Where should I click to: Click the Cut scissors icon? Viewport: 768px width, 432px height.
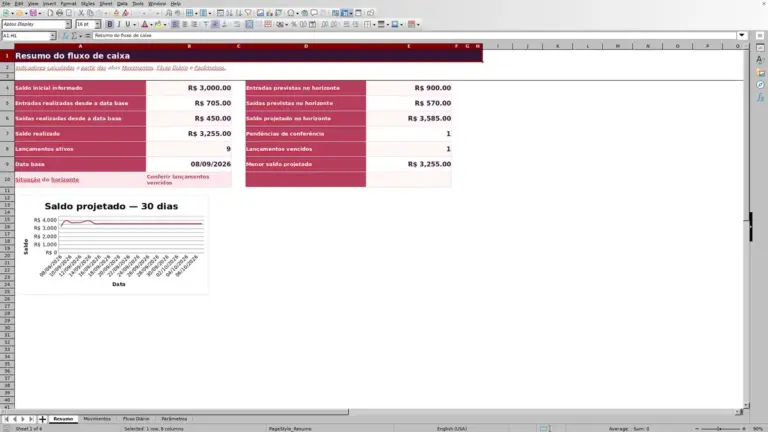pos(81,13)
